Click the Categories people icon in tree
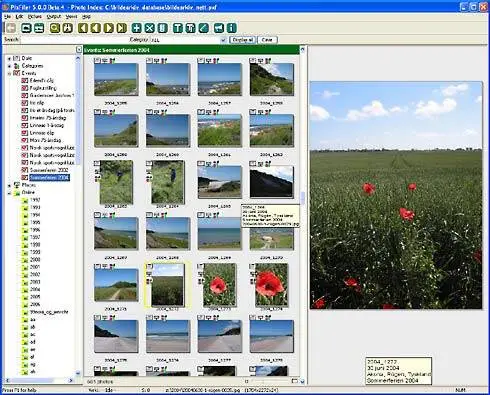 pyautogui.click(x=16, y=66)
